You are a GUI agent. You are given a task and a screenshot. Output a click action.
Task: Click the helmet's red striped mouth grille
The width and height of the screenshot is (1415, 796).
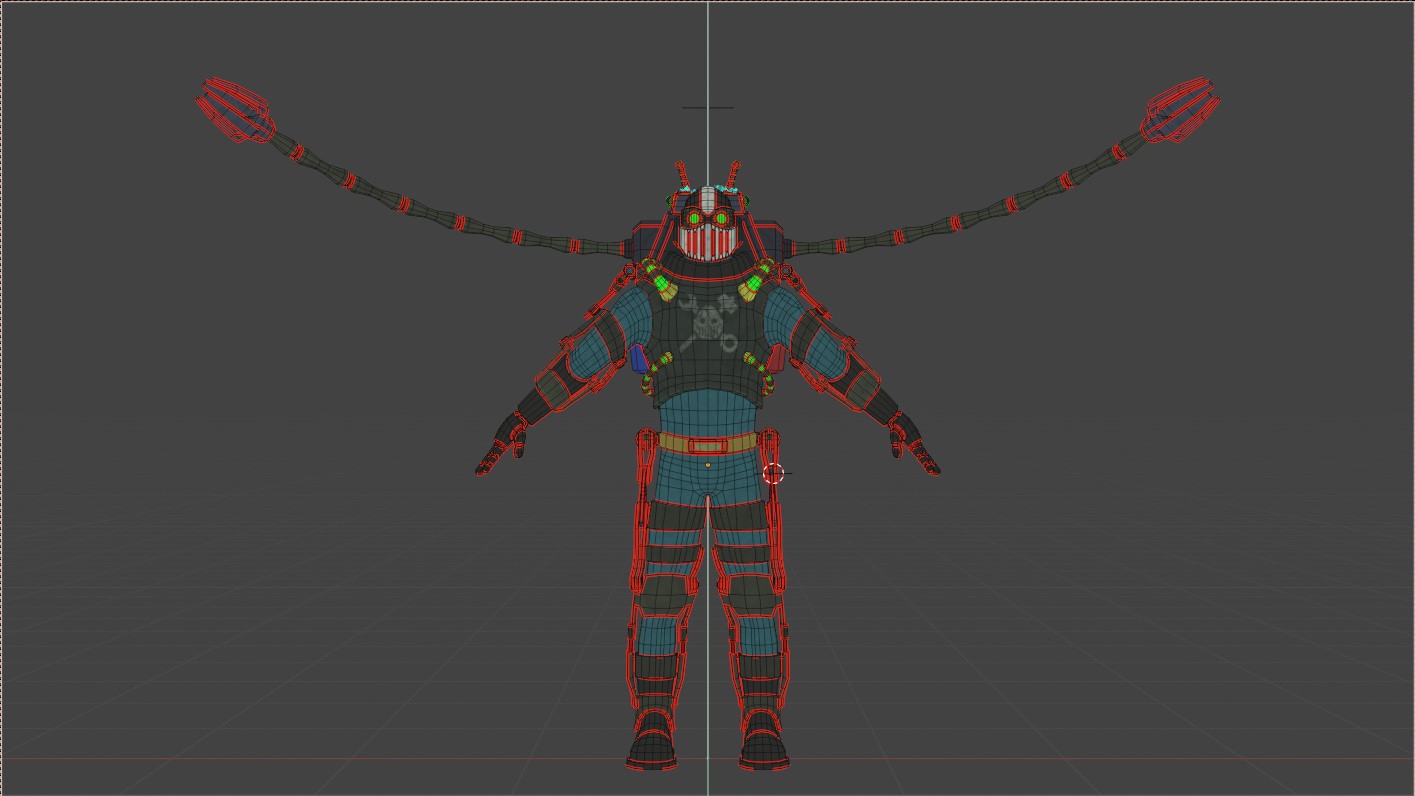pyautogui.click(x=708, y=243)
